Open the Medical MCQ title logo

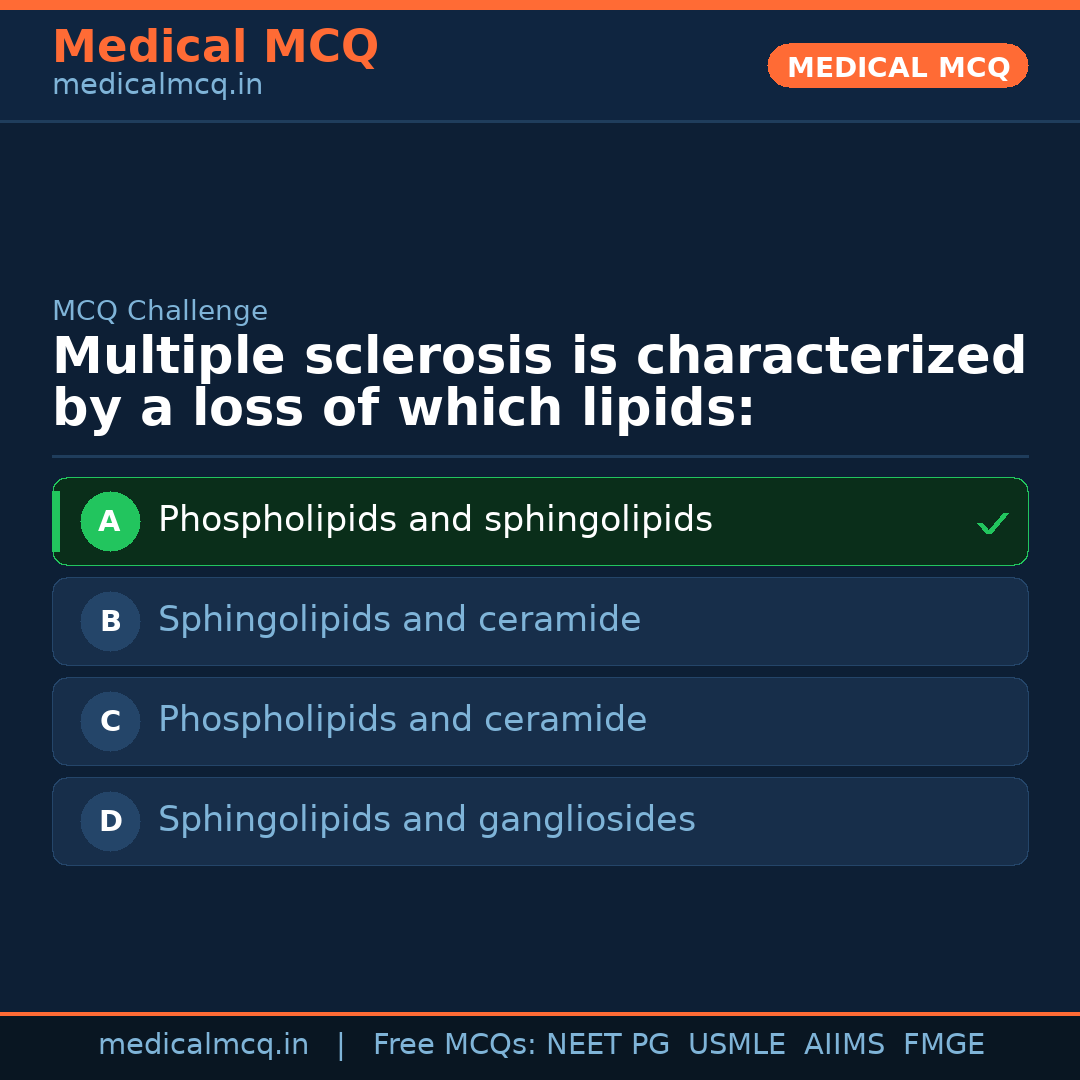pos(215,47)
